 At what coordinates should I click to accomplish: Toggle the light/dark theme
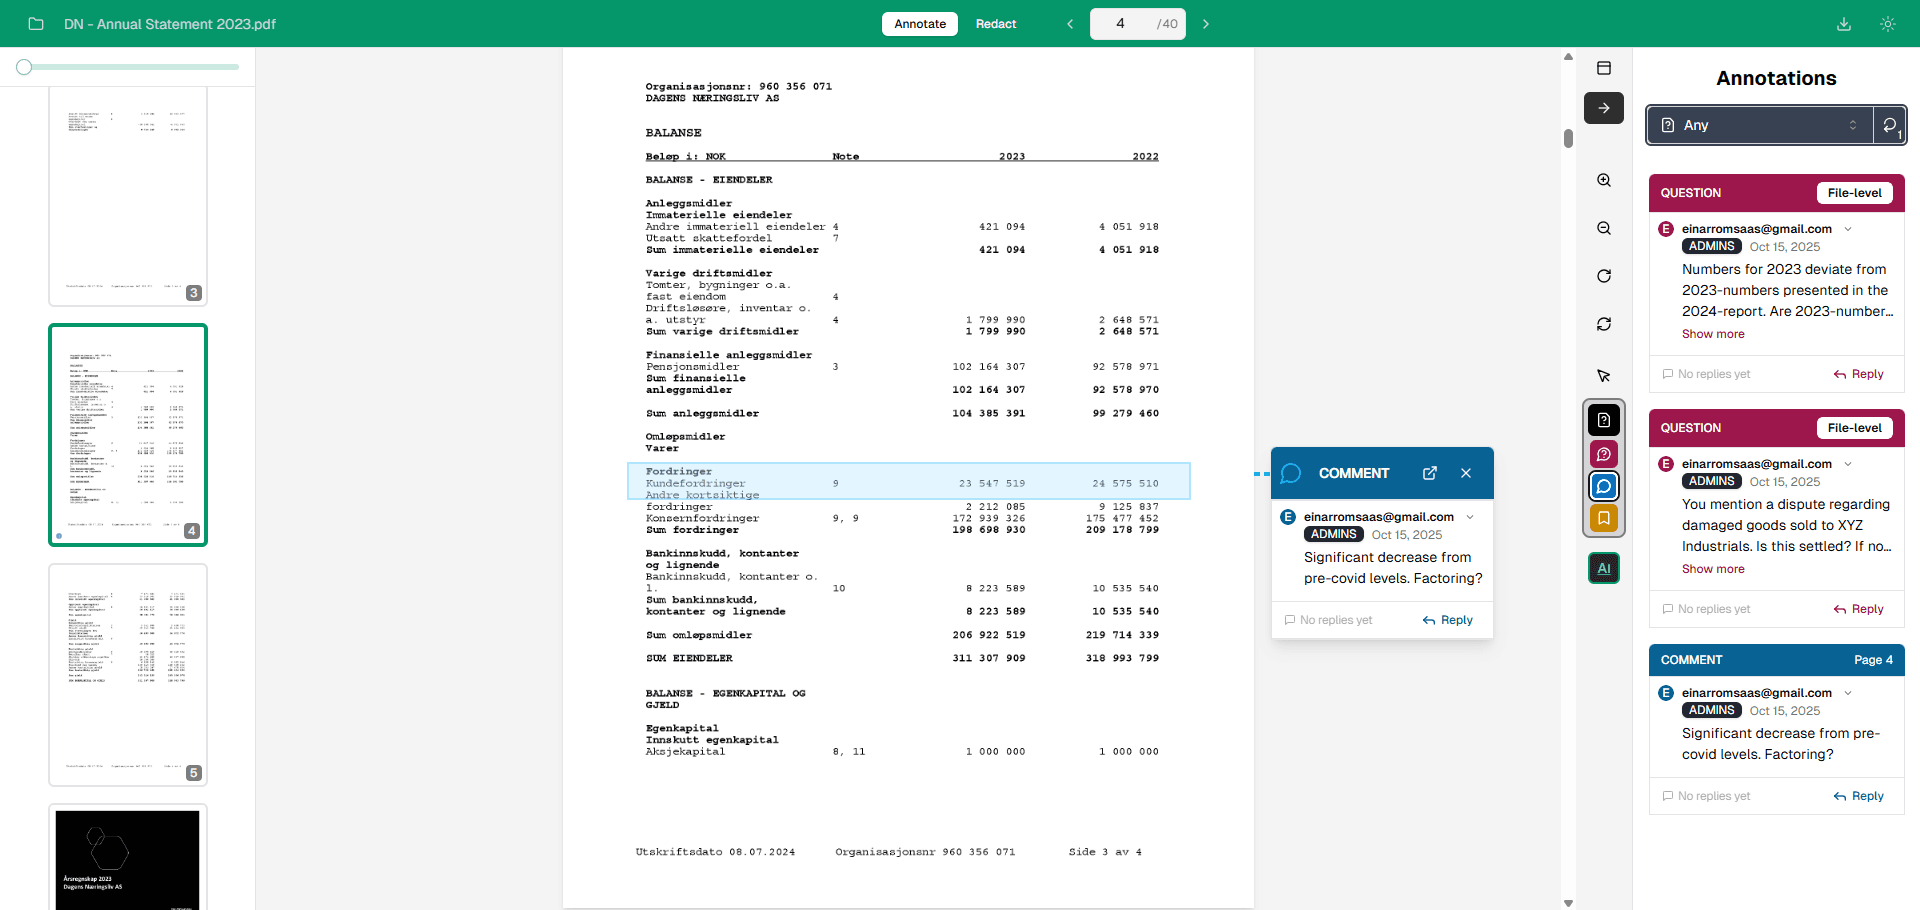1888,24
